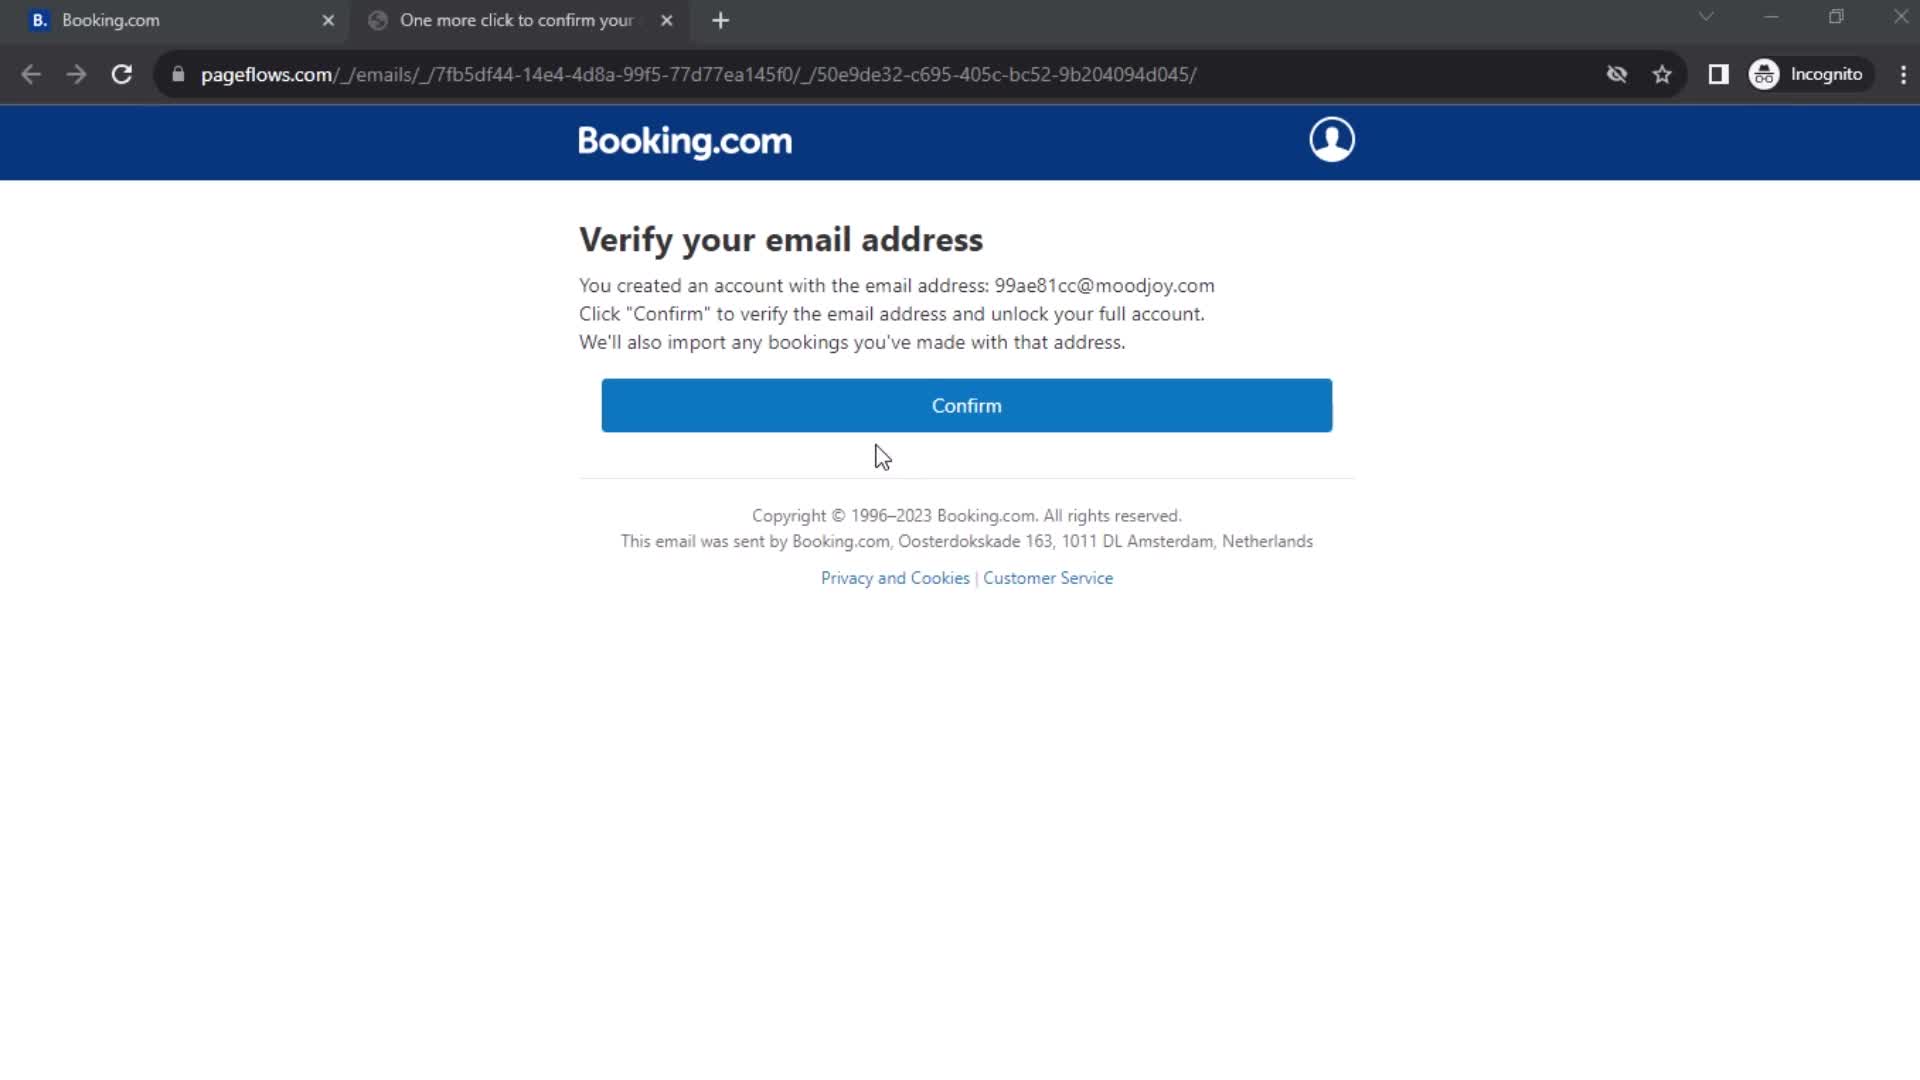This screenshot has height=1080, width=1920.
Task: Open the Customer Service link
Action: click(x=1048, y=578)
